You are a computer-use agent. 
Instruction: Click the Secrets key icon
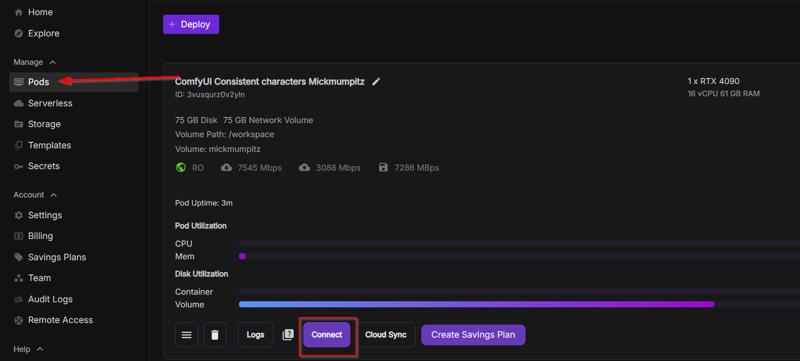coord(19,166)
